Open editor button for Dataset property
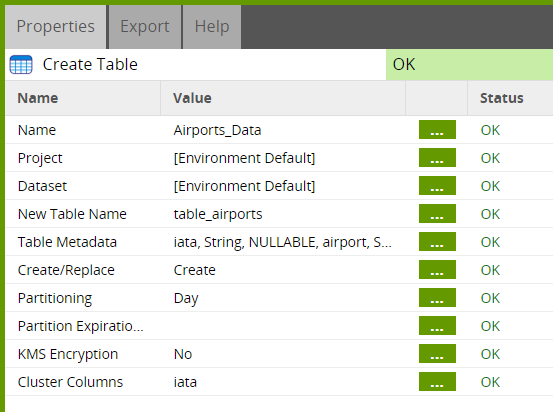 pos(437,186)
